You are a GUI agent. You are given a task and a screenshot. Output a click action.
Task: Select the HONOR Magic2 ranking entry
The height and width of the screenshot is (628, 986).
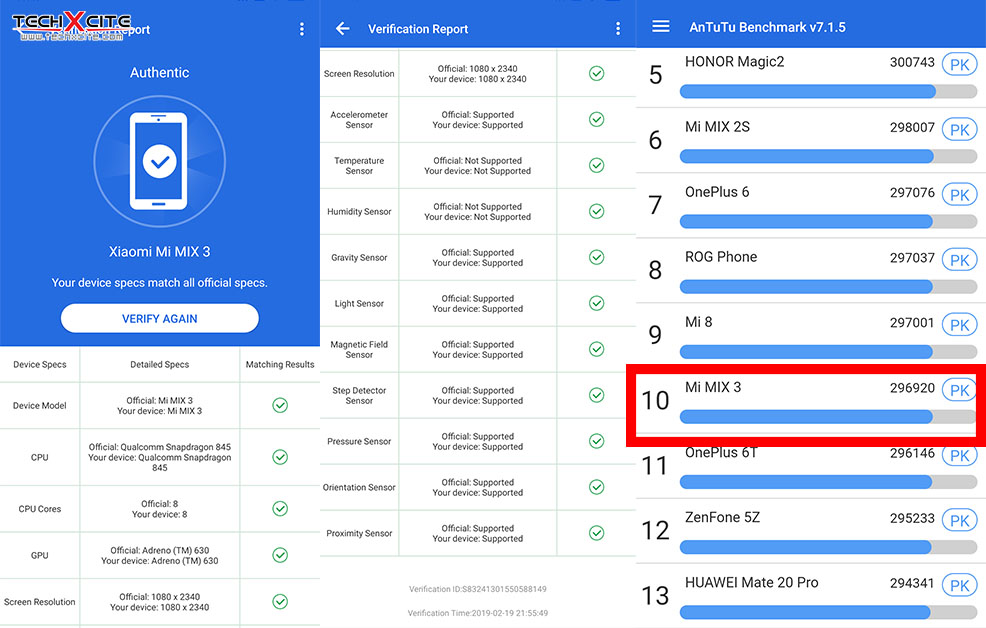(811, 75)
